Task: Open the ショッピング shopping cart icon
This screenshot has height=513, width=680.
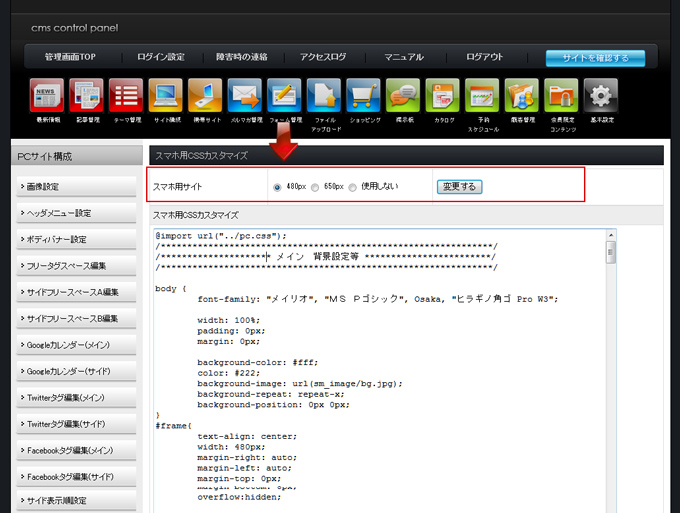Action: coord(363,96)
